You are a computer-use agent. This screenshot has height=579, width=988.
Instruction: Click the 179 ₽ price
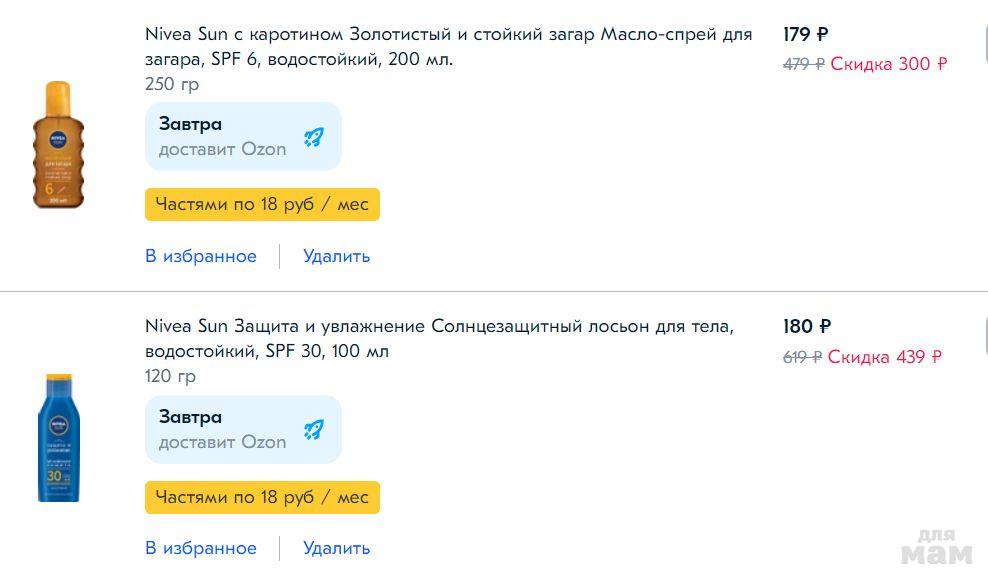click(805, 35)
